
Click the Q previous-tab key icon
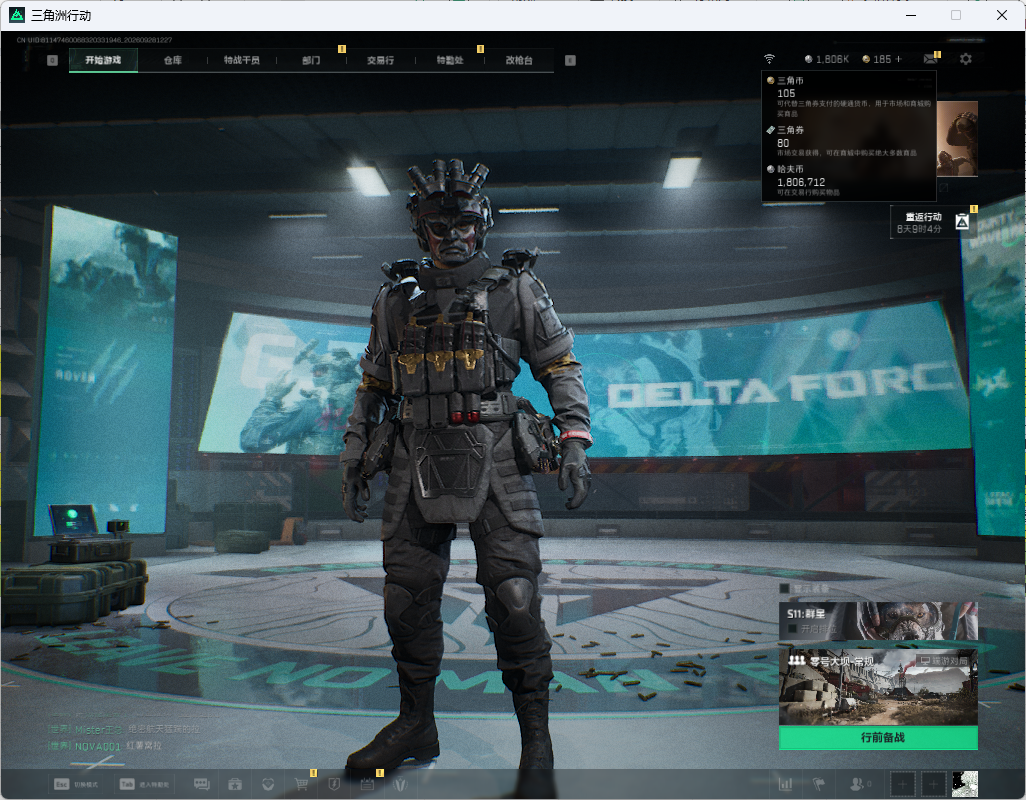[53, 60]
